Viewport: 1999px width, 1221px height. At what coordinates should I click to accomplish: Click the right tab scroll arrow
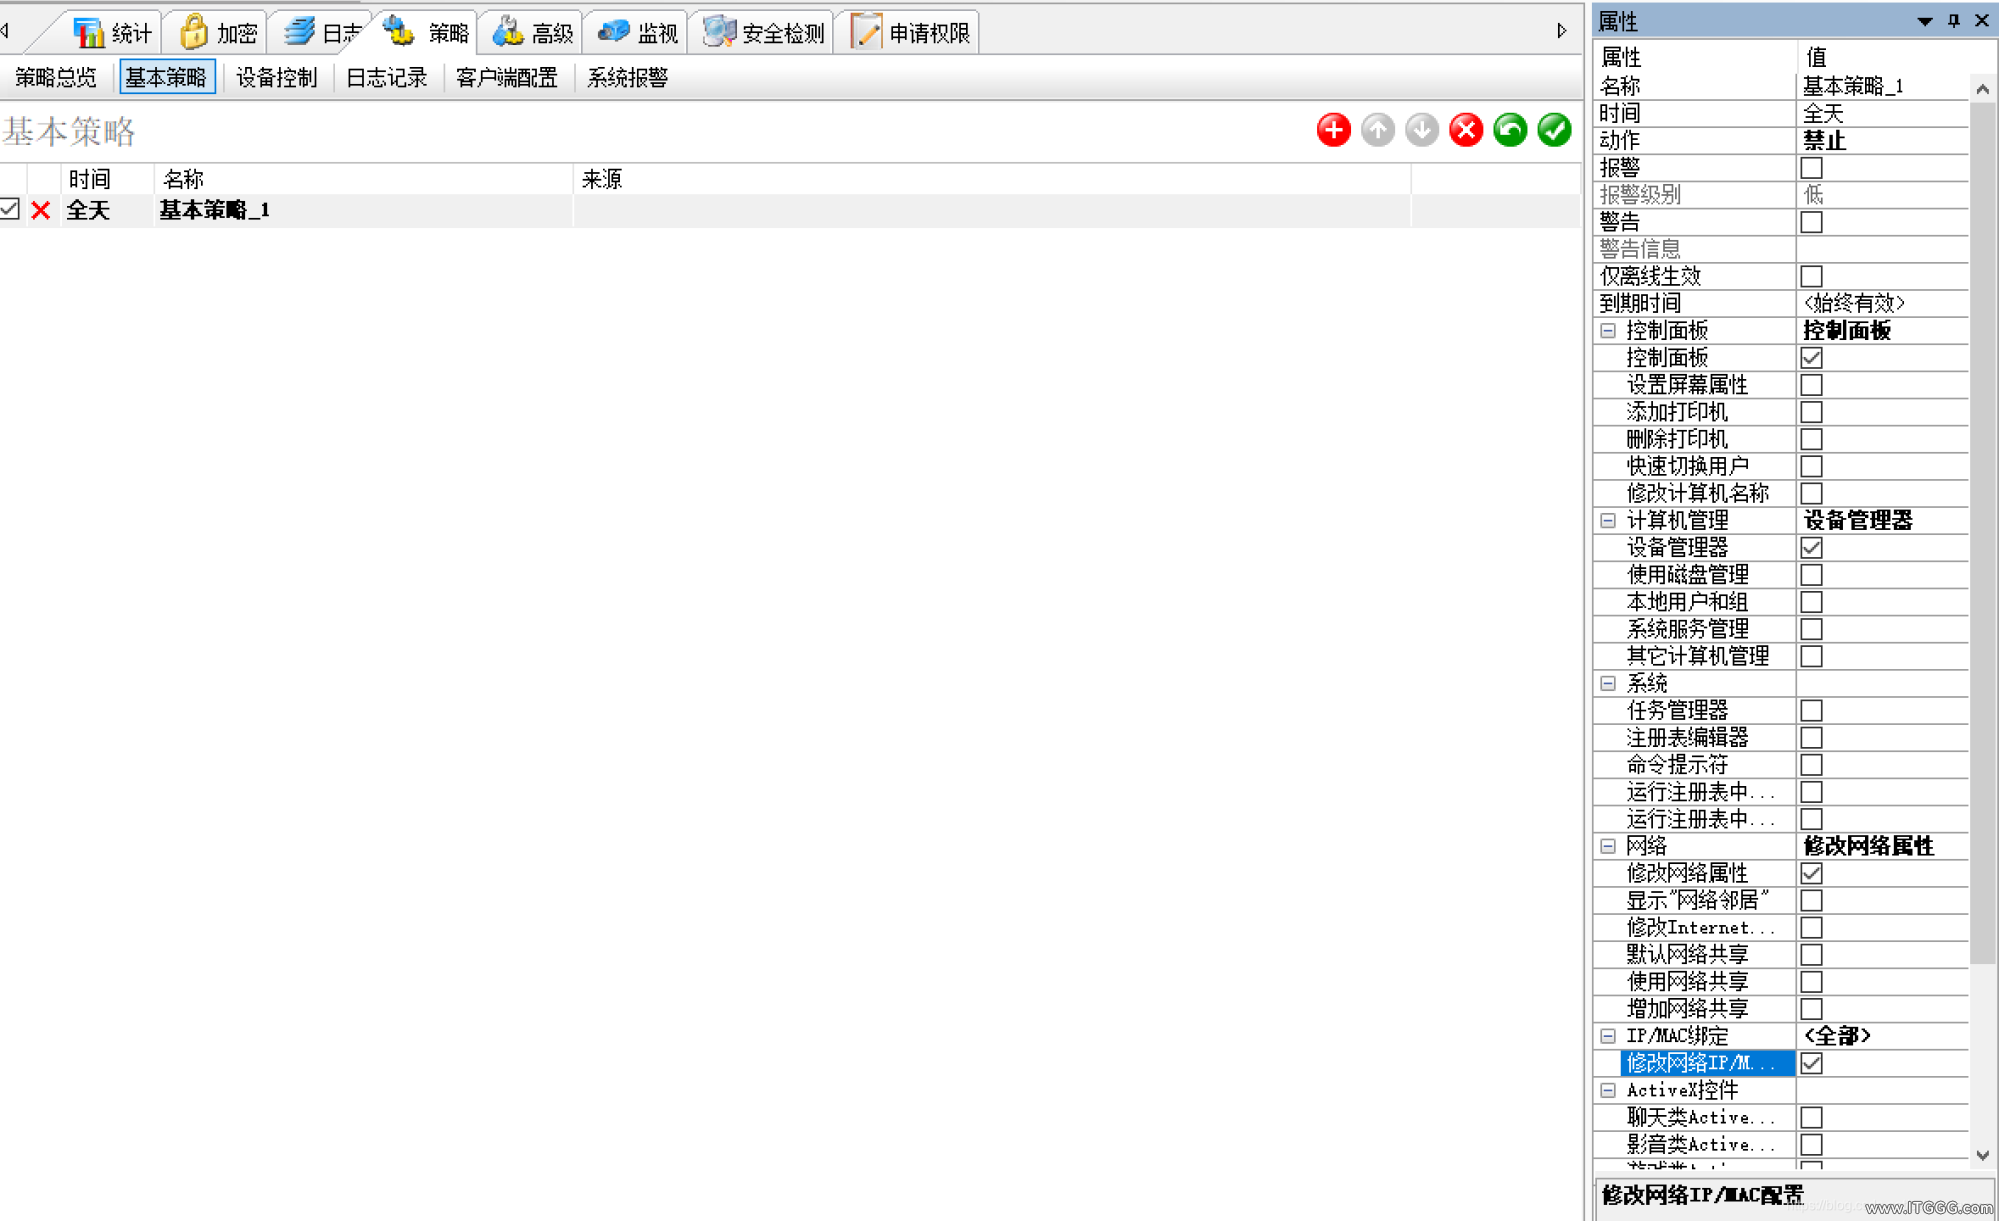point(1561,31)
